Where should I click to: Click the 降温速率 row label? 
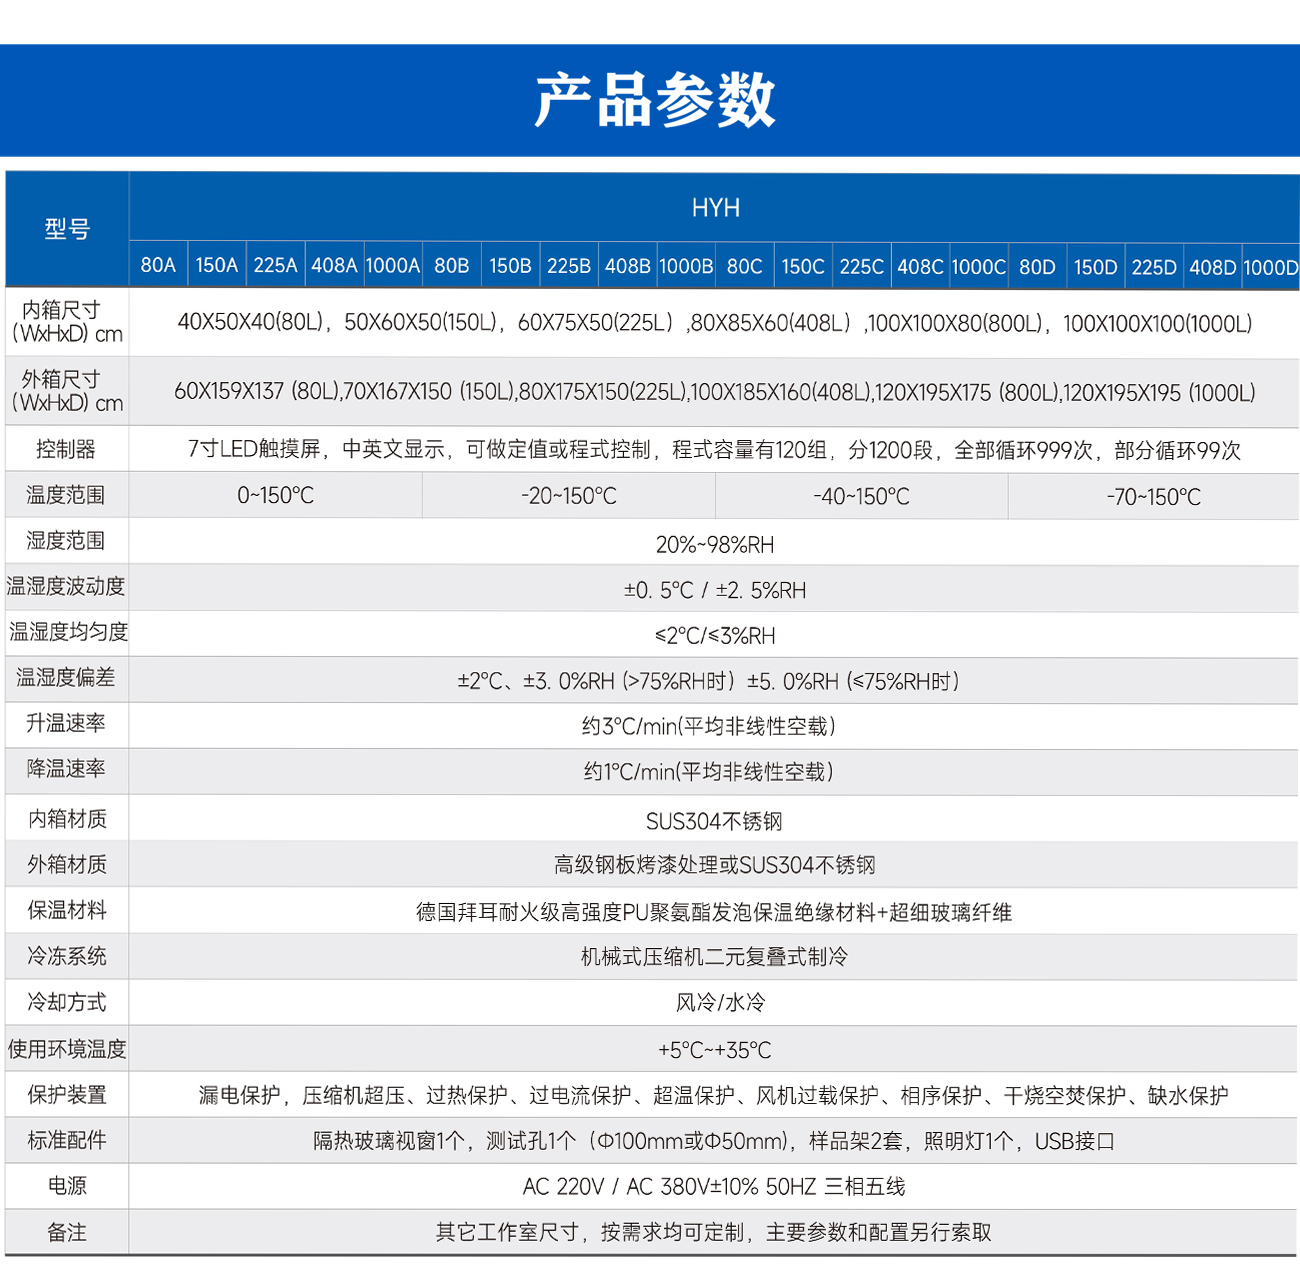pyautogui.click(x=66, y=769)
